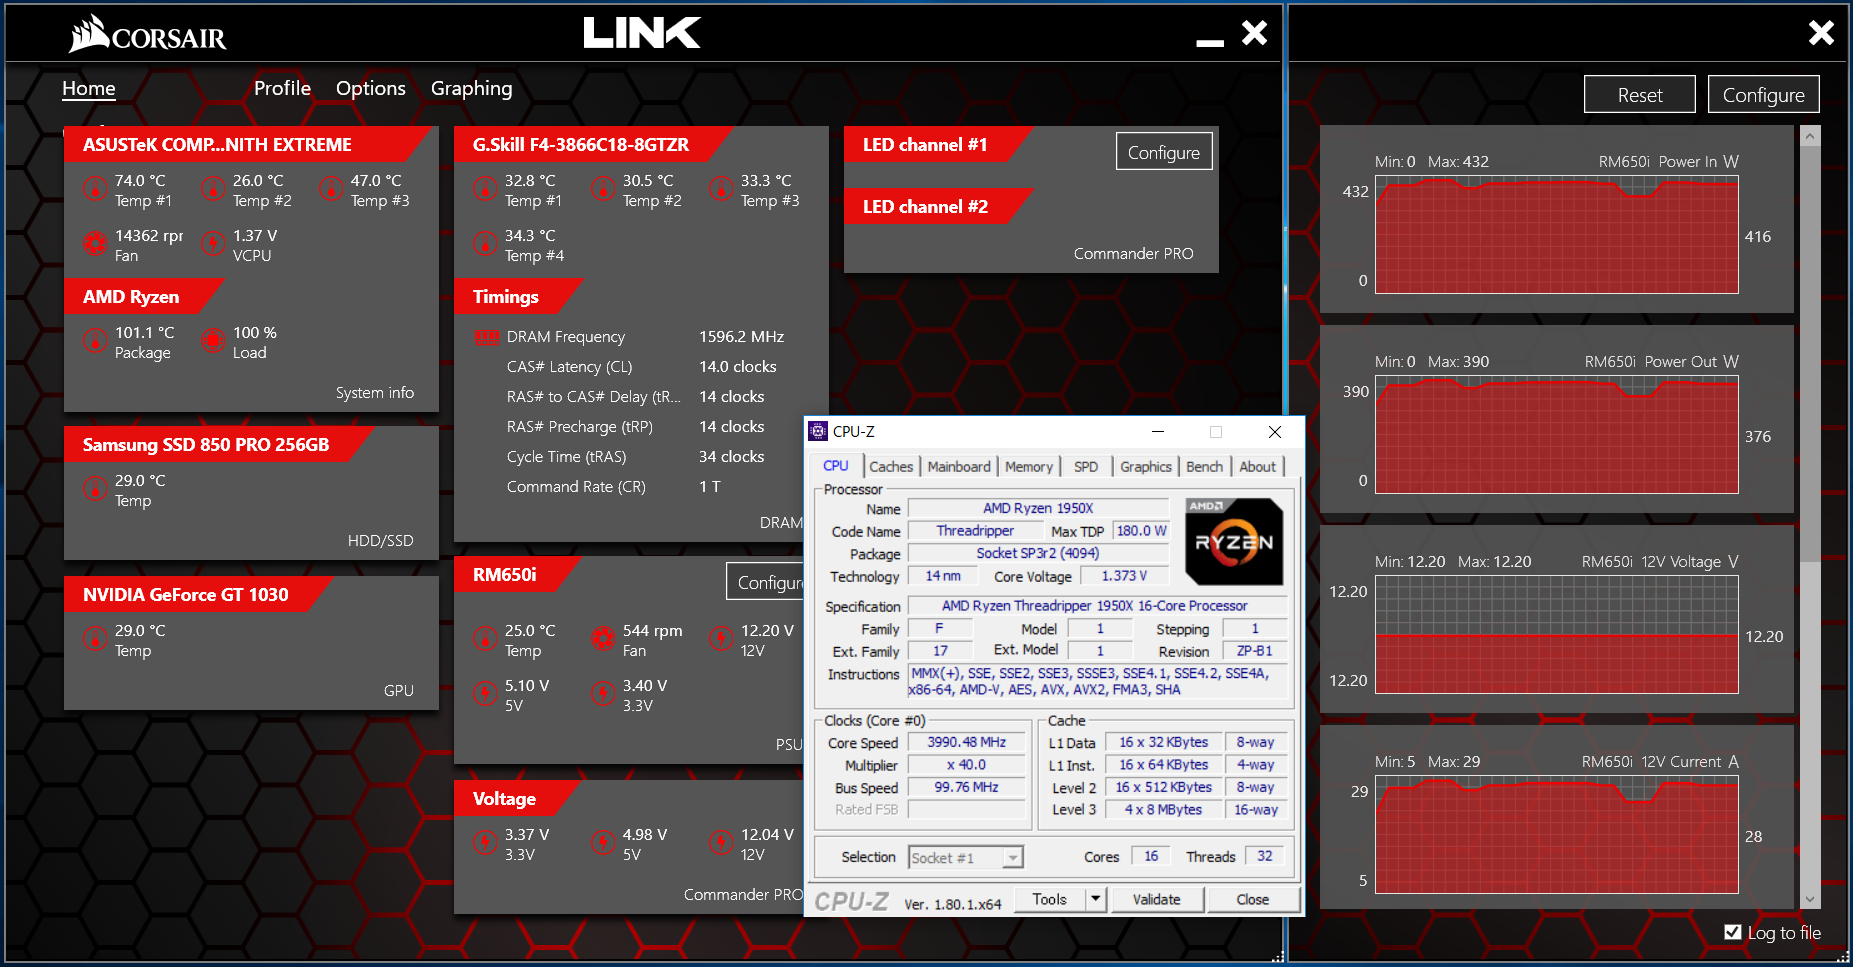Click AMD Ryzen 100 % Load icon

pos(213,341)
